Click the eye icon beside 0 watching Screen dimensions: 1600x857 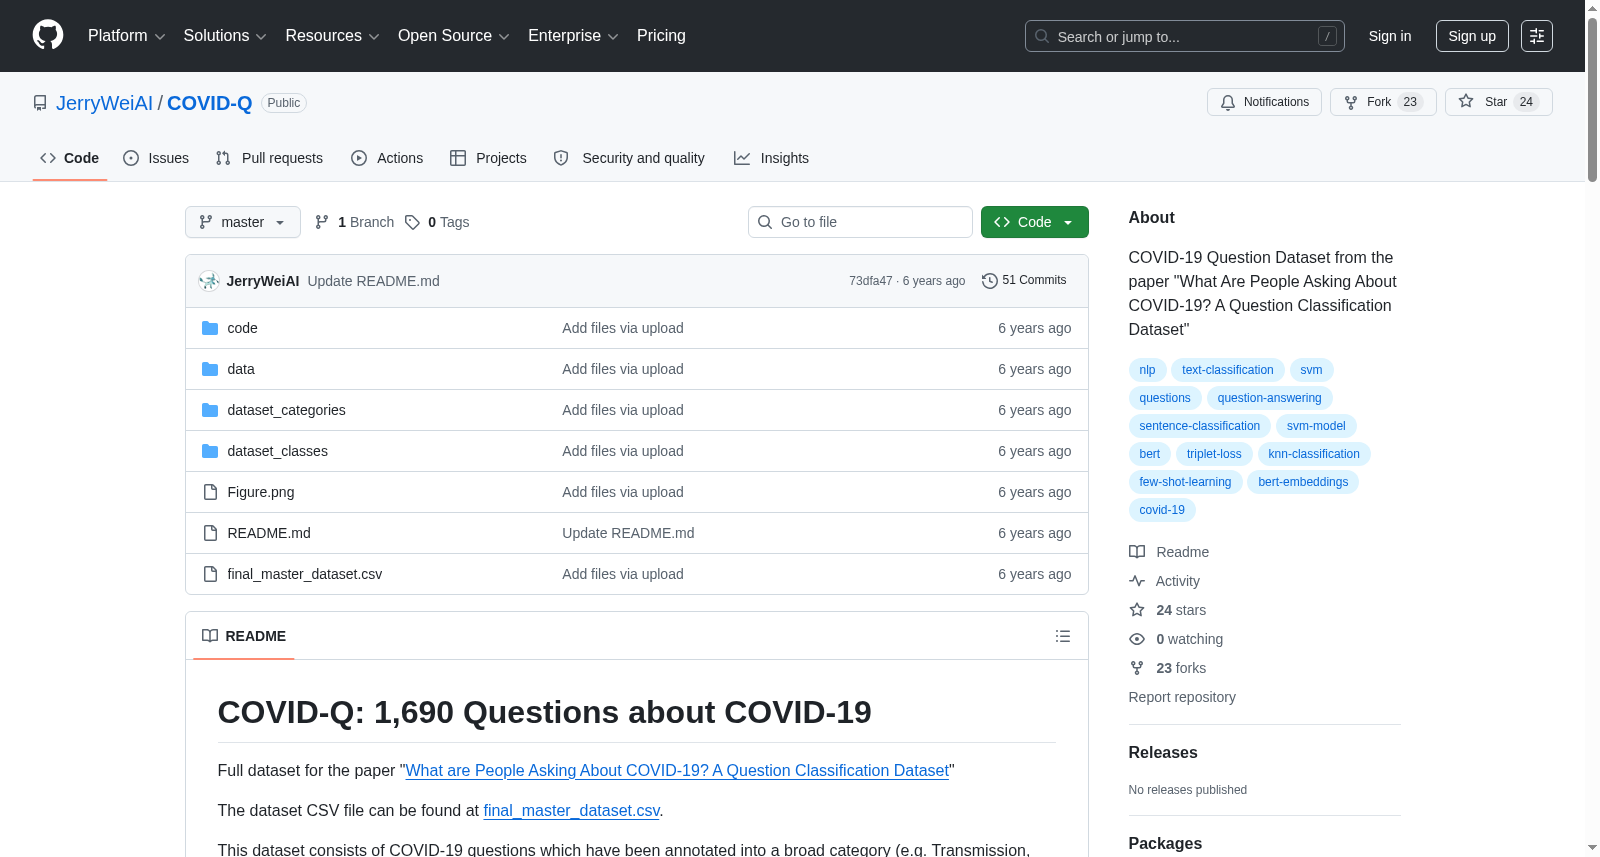1137,639
